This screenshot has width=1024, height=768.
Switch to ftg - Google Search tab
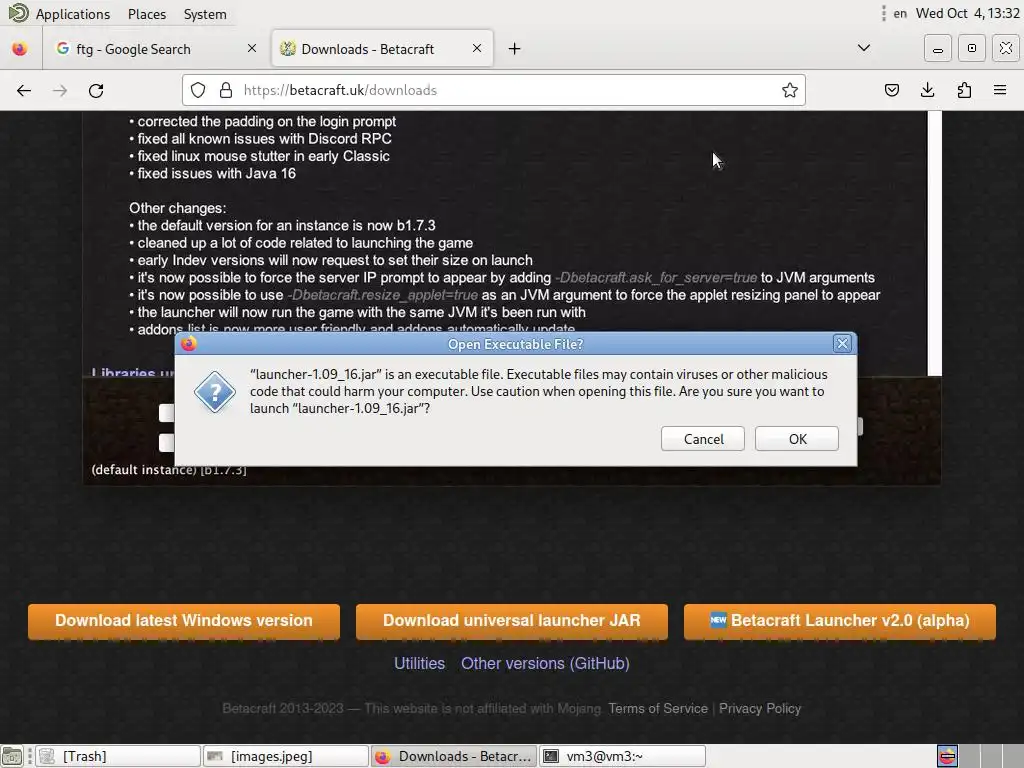pyautogui.click(x=155, y=49)
